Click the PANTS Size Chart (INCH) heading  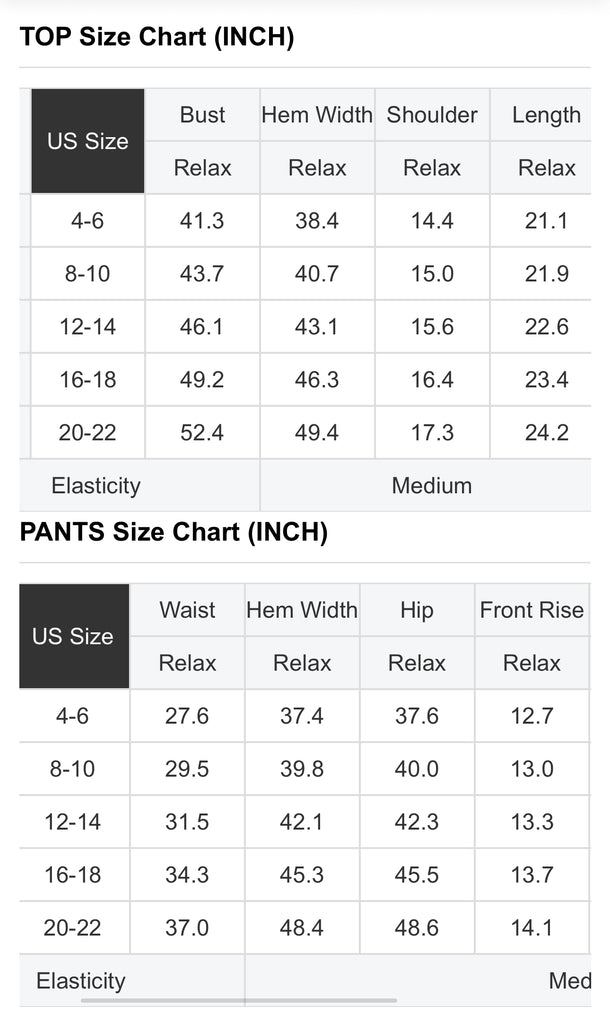pos(174,532)
